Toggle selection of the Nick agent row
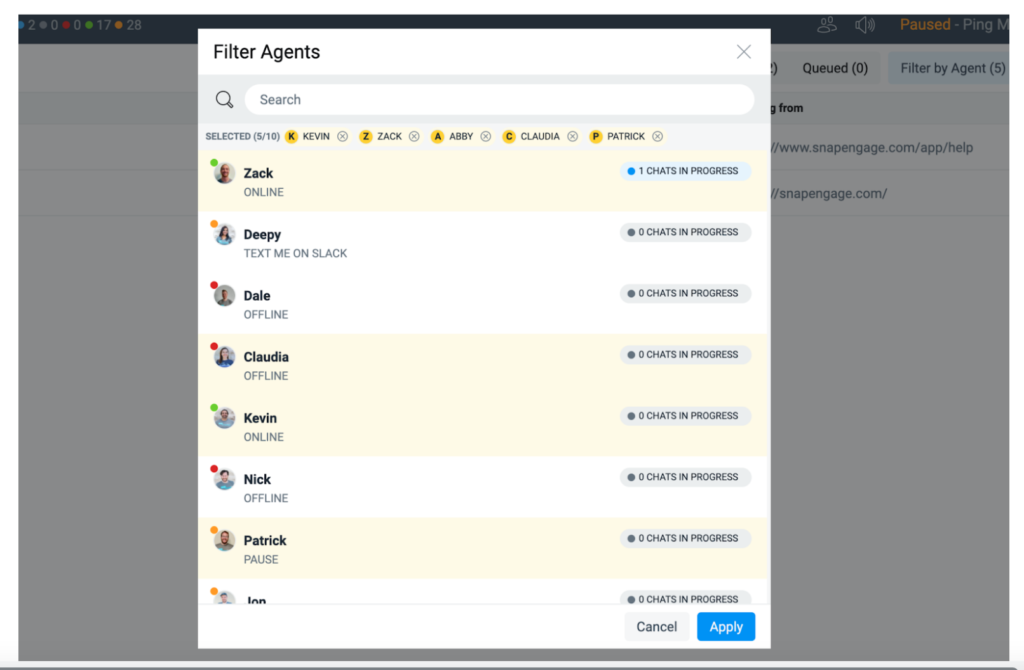1024x670 pixels. coord(450,487)
